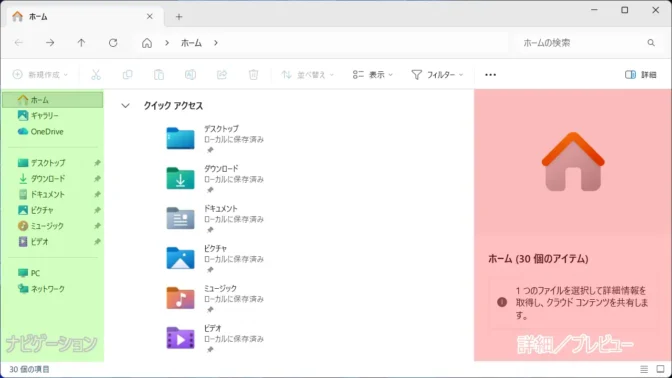Screen dimensions: 672x378
Task: Select PC in navigation pane
Action: click(52, 273)
